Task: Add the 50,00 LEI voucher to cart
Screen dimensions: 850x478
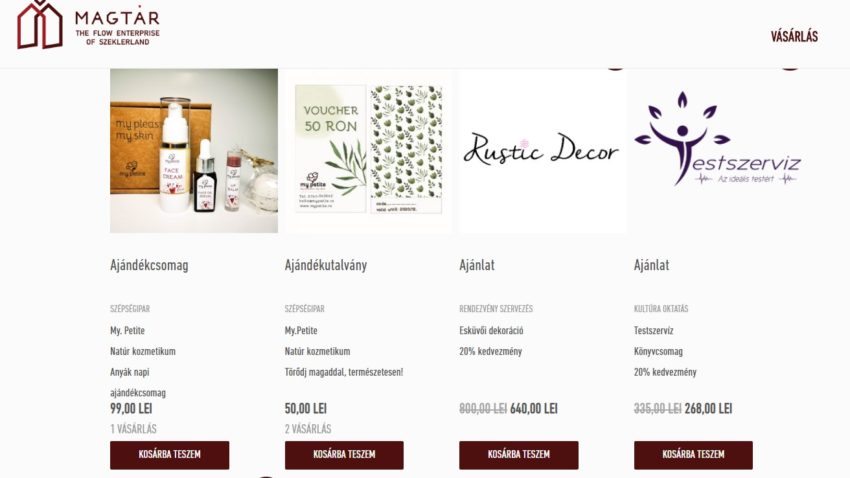Action: pyautogui.click(x=344, y=455)
